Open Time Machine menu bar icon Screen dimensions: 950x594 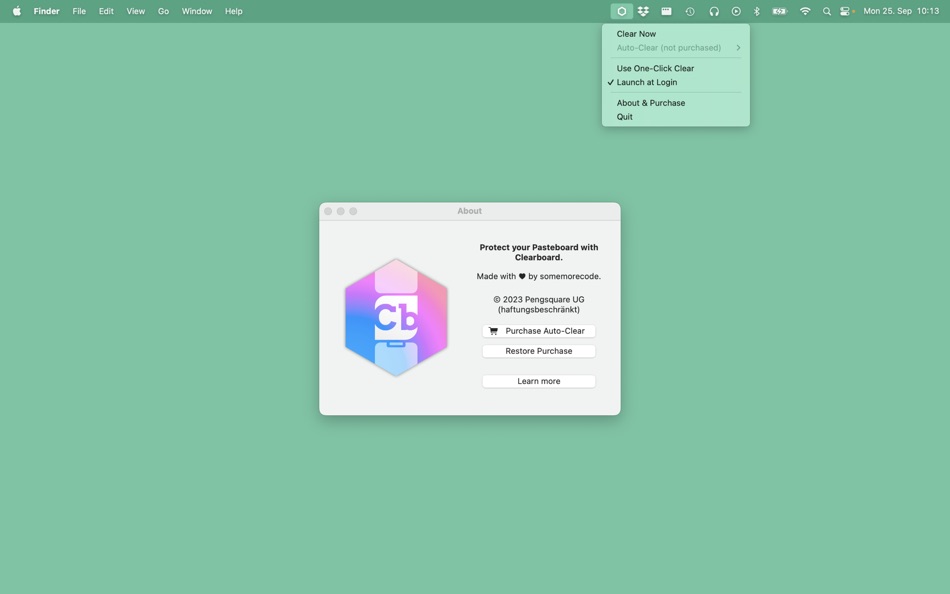pos(690,11)
